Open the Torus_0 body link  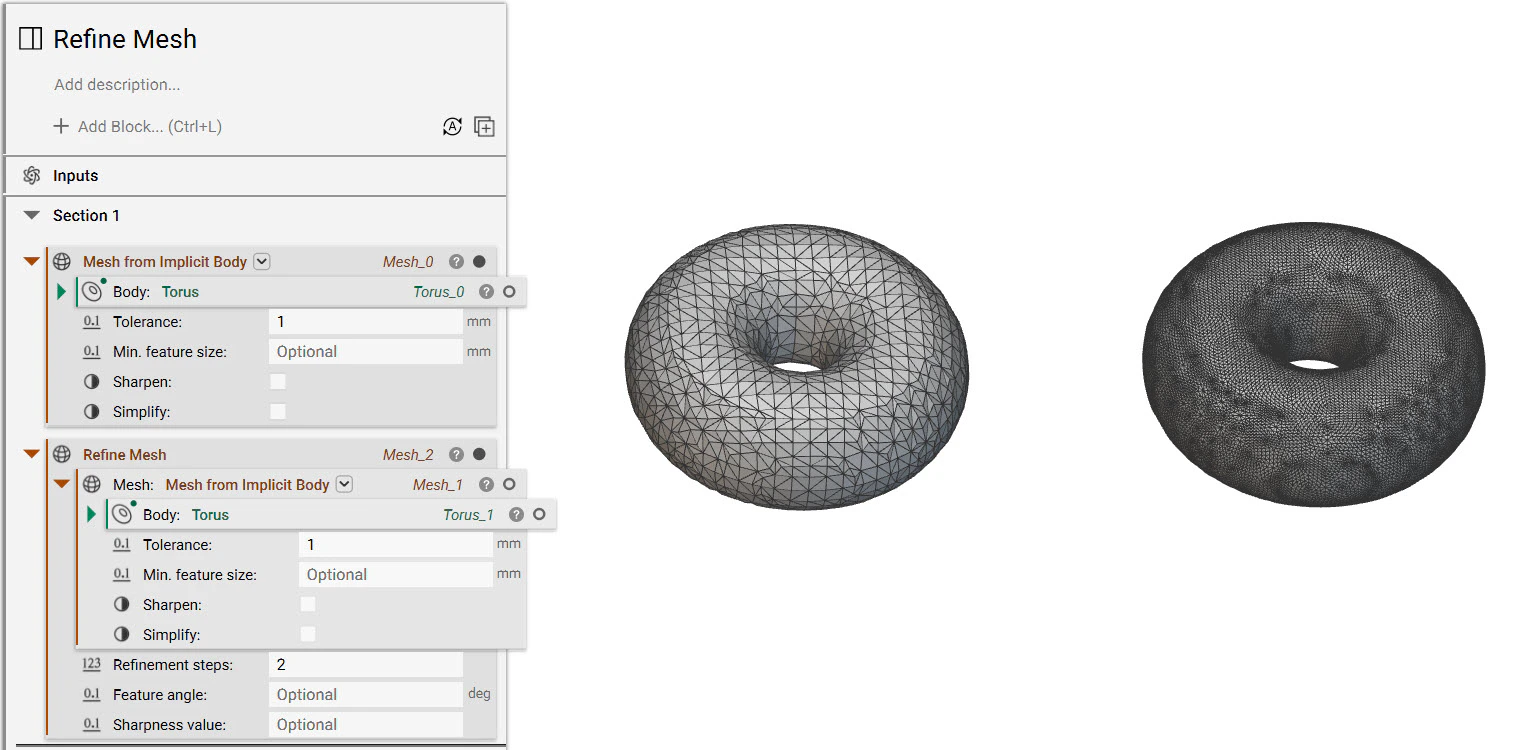(438, 291)
